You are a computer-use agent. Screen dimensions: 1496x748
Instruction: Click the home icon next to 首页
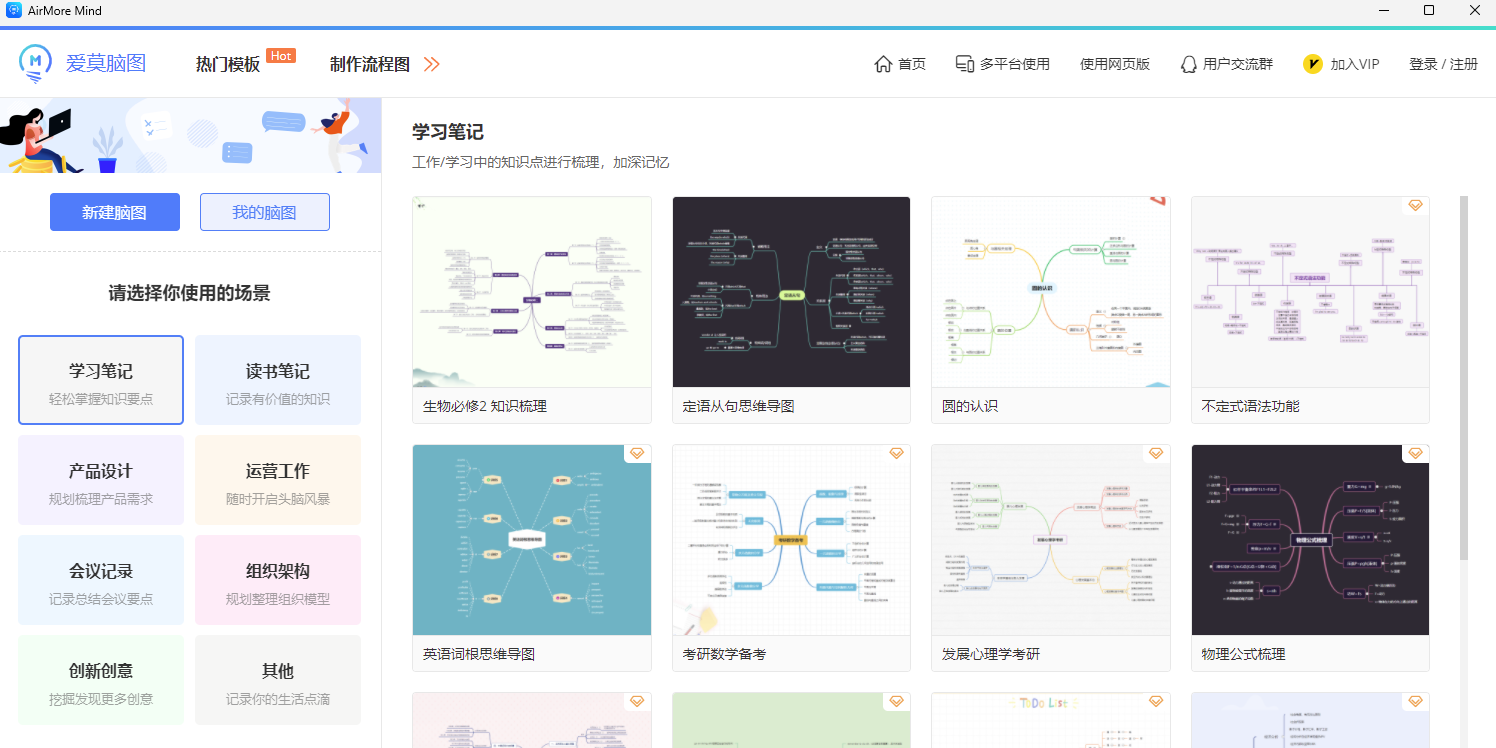(x=883, y=64)
